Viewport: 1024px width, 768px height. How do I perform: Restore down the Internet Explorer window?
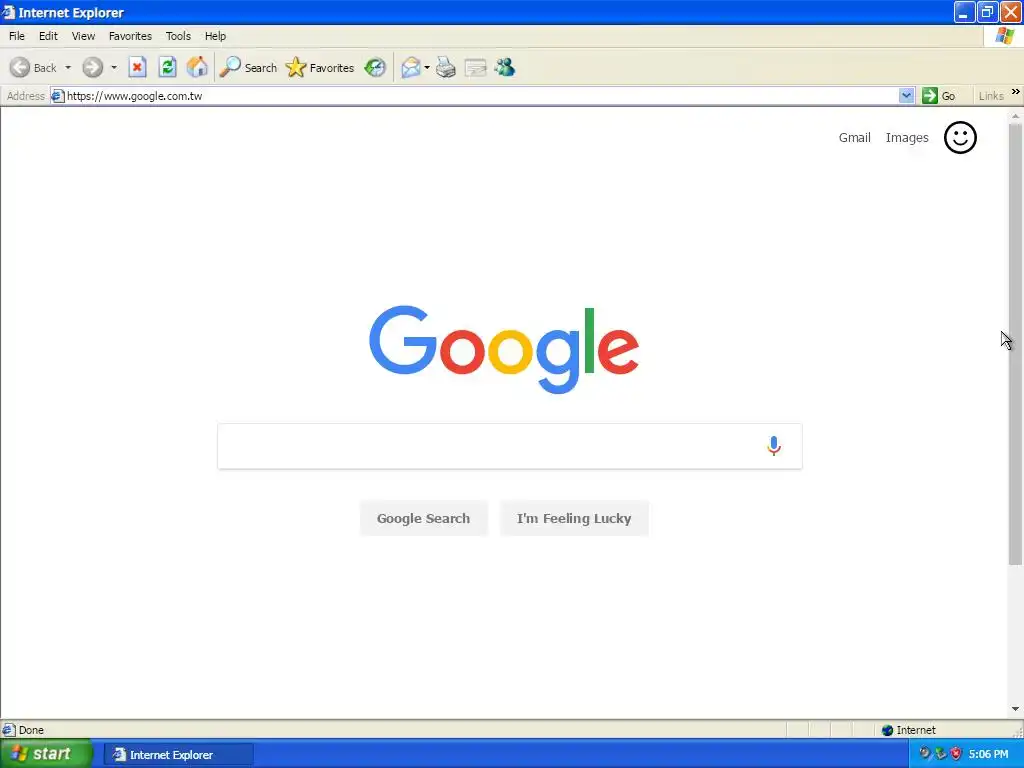[987, 12]
